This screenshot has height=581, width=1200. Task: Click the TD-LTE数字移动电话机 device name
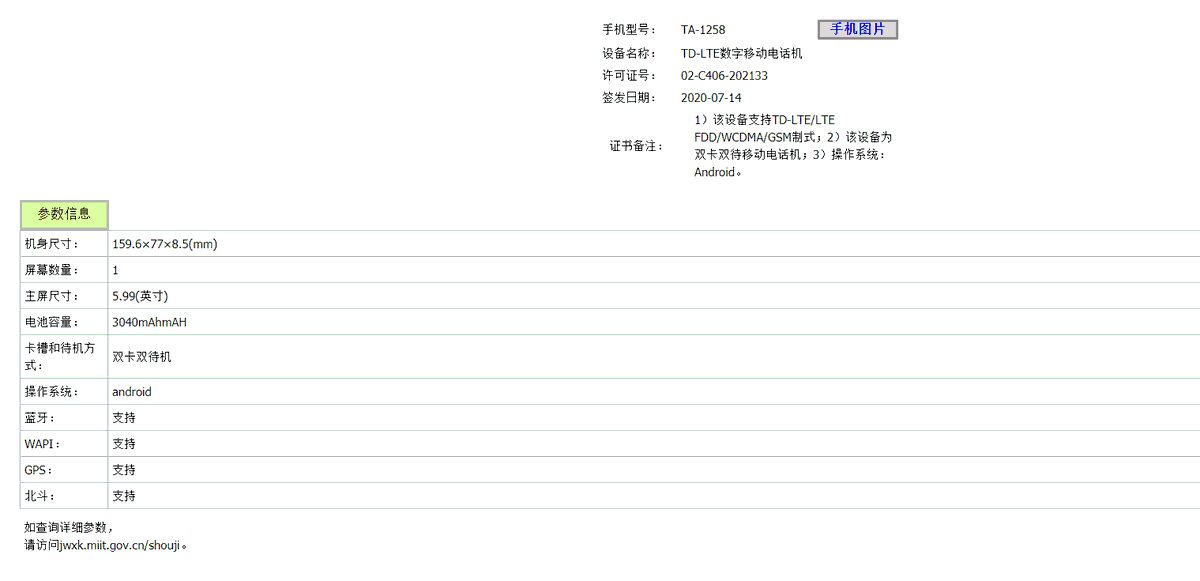[741, 53]
